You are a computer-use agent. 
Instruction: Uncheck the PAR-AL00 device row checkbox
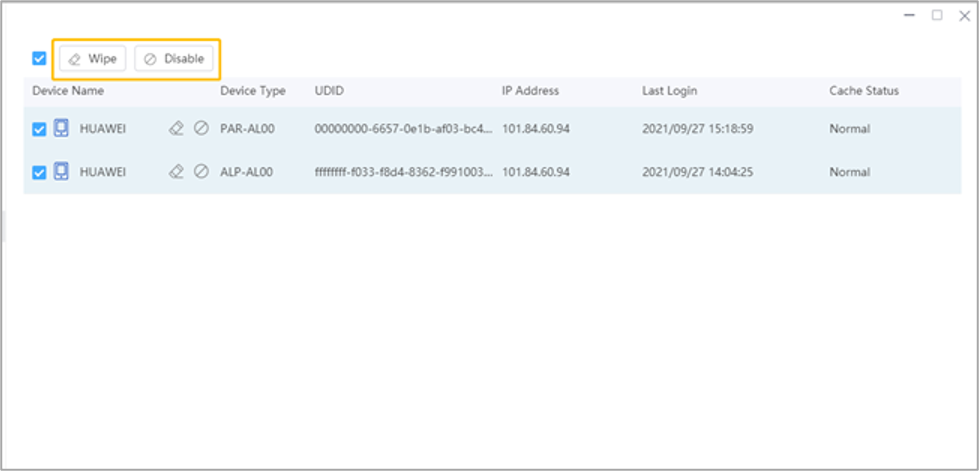pos(39,129)
